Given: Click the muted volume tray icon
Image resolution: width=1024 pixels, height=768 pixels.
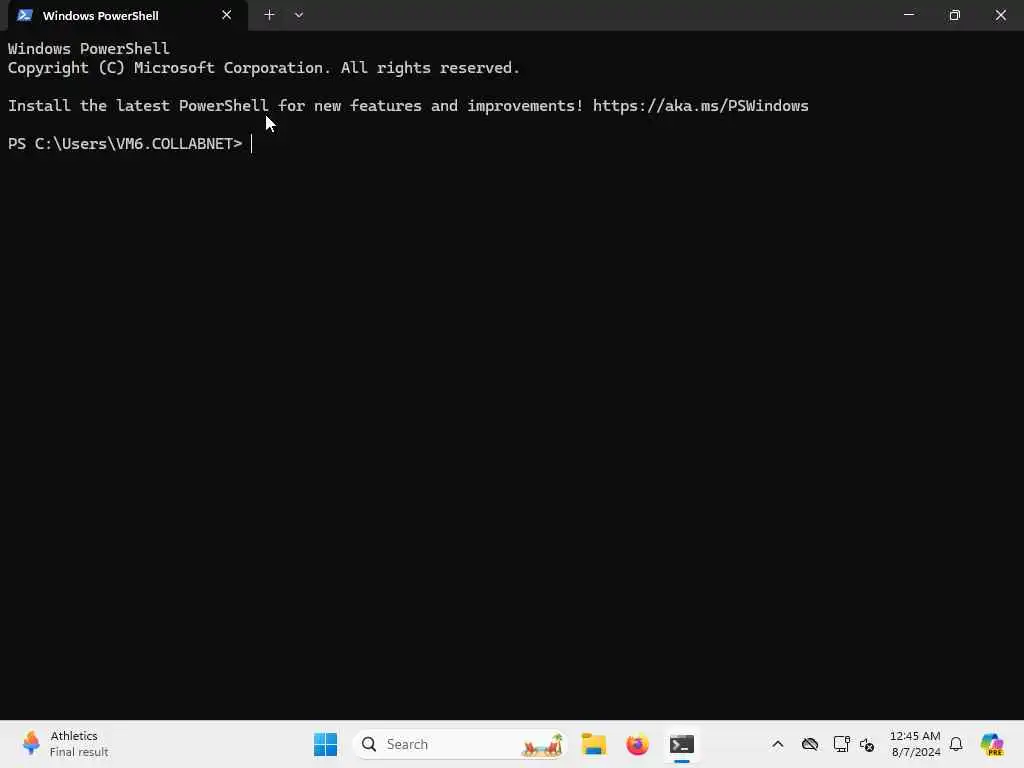Looking at the screenshot, I should [x=867, y=744].
